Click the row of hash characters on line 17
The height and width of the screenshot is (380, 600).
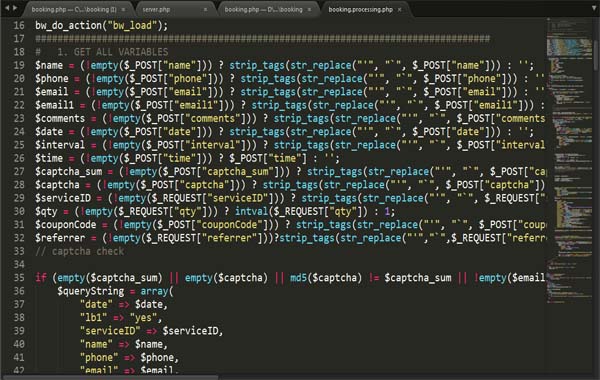pyautogui.click(x=262, y=39)
